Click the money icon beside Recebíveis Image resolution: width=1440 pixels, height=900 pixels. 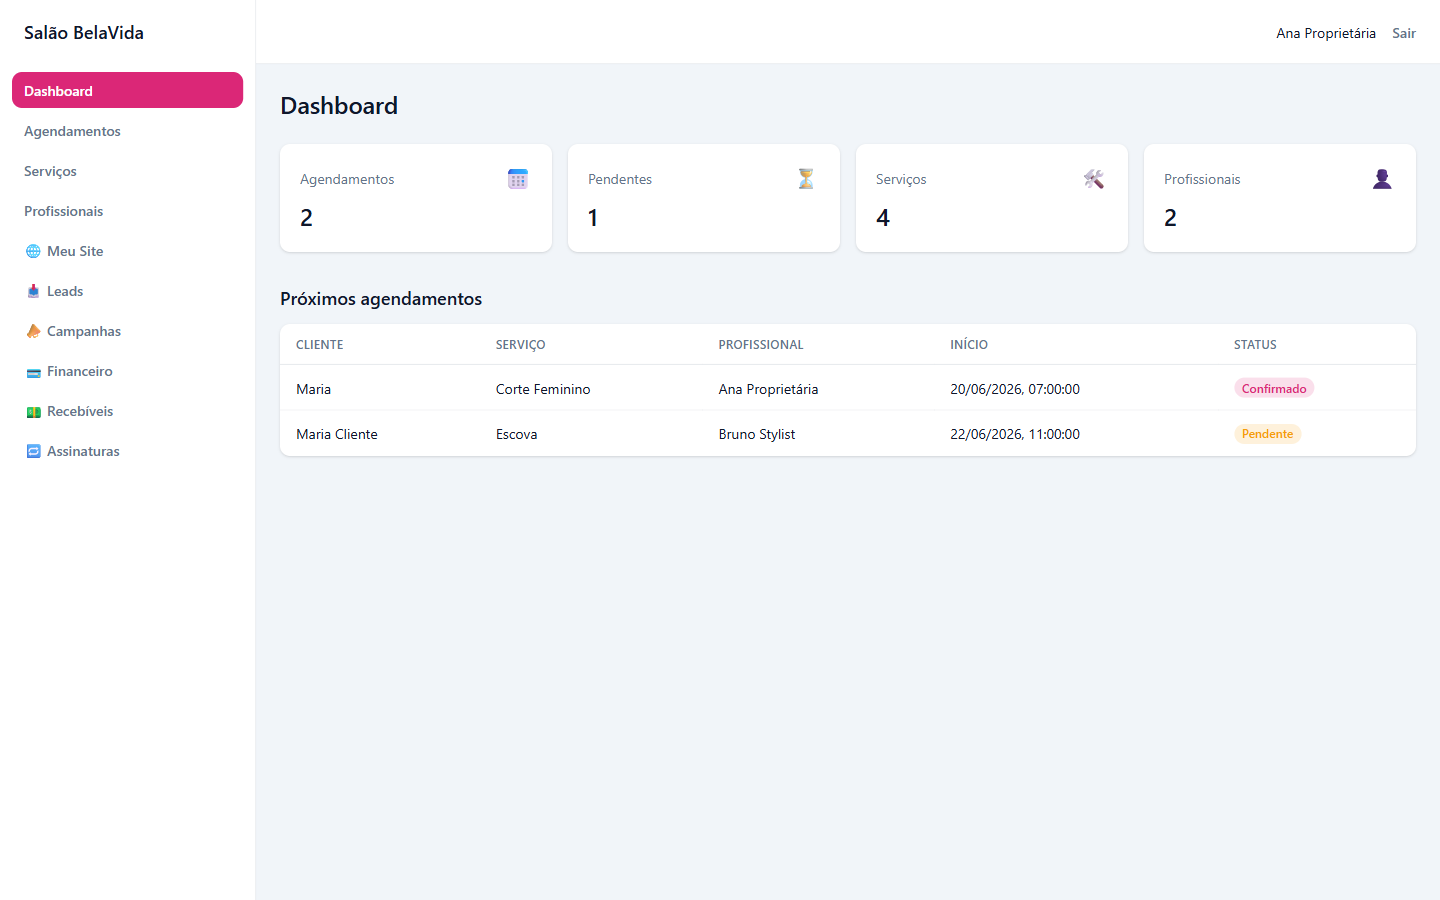click(33, 412)
